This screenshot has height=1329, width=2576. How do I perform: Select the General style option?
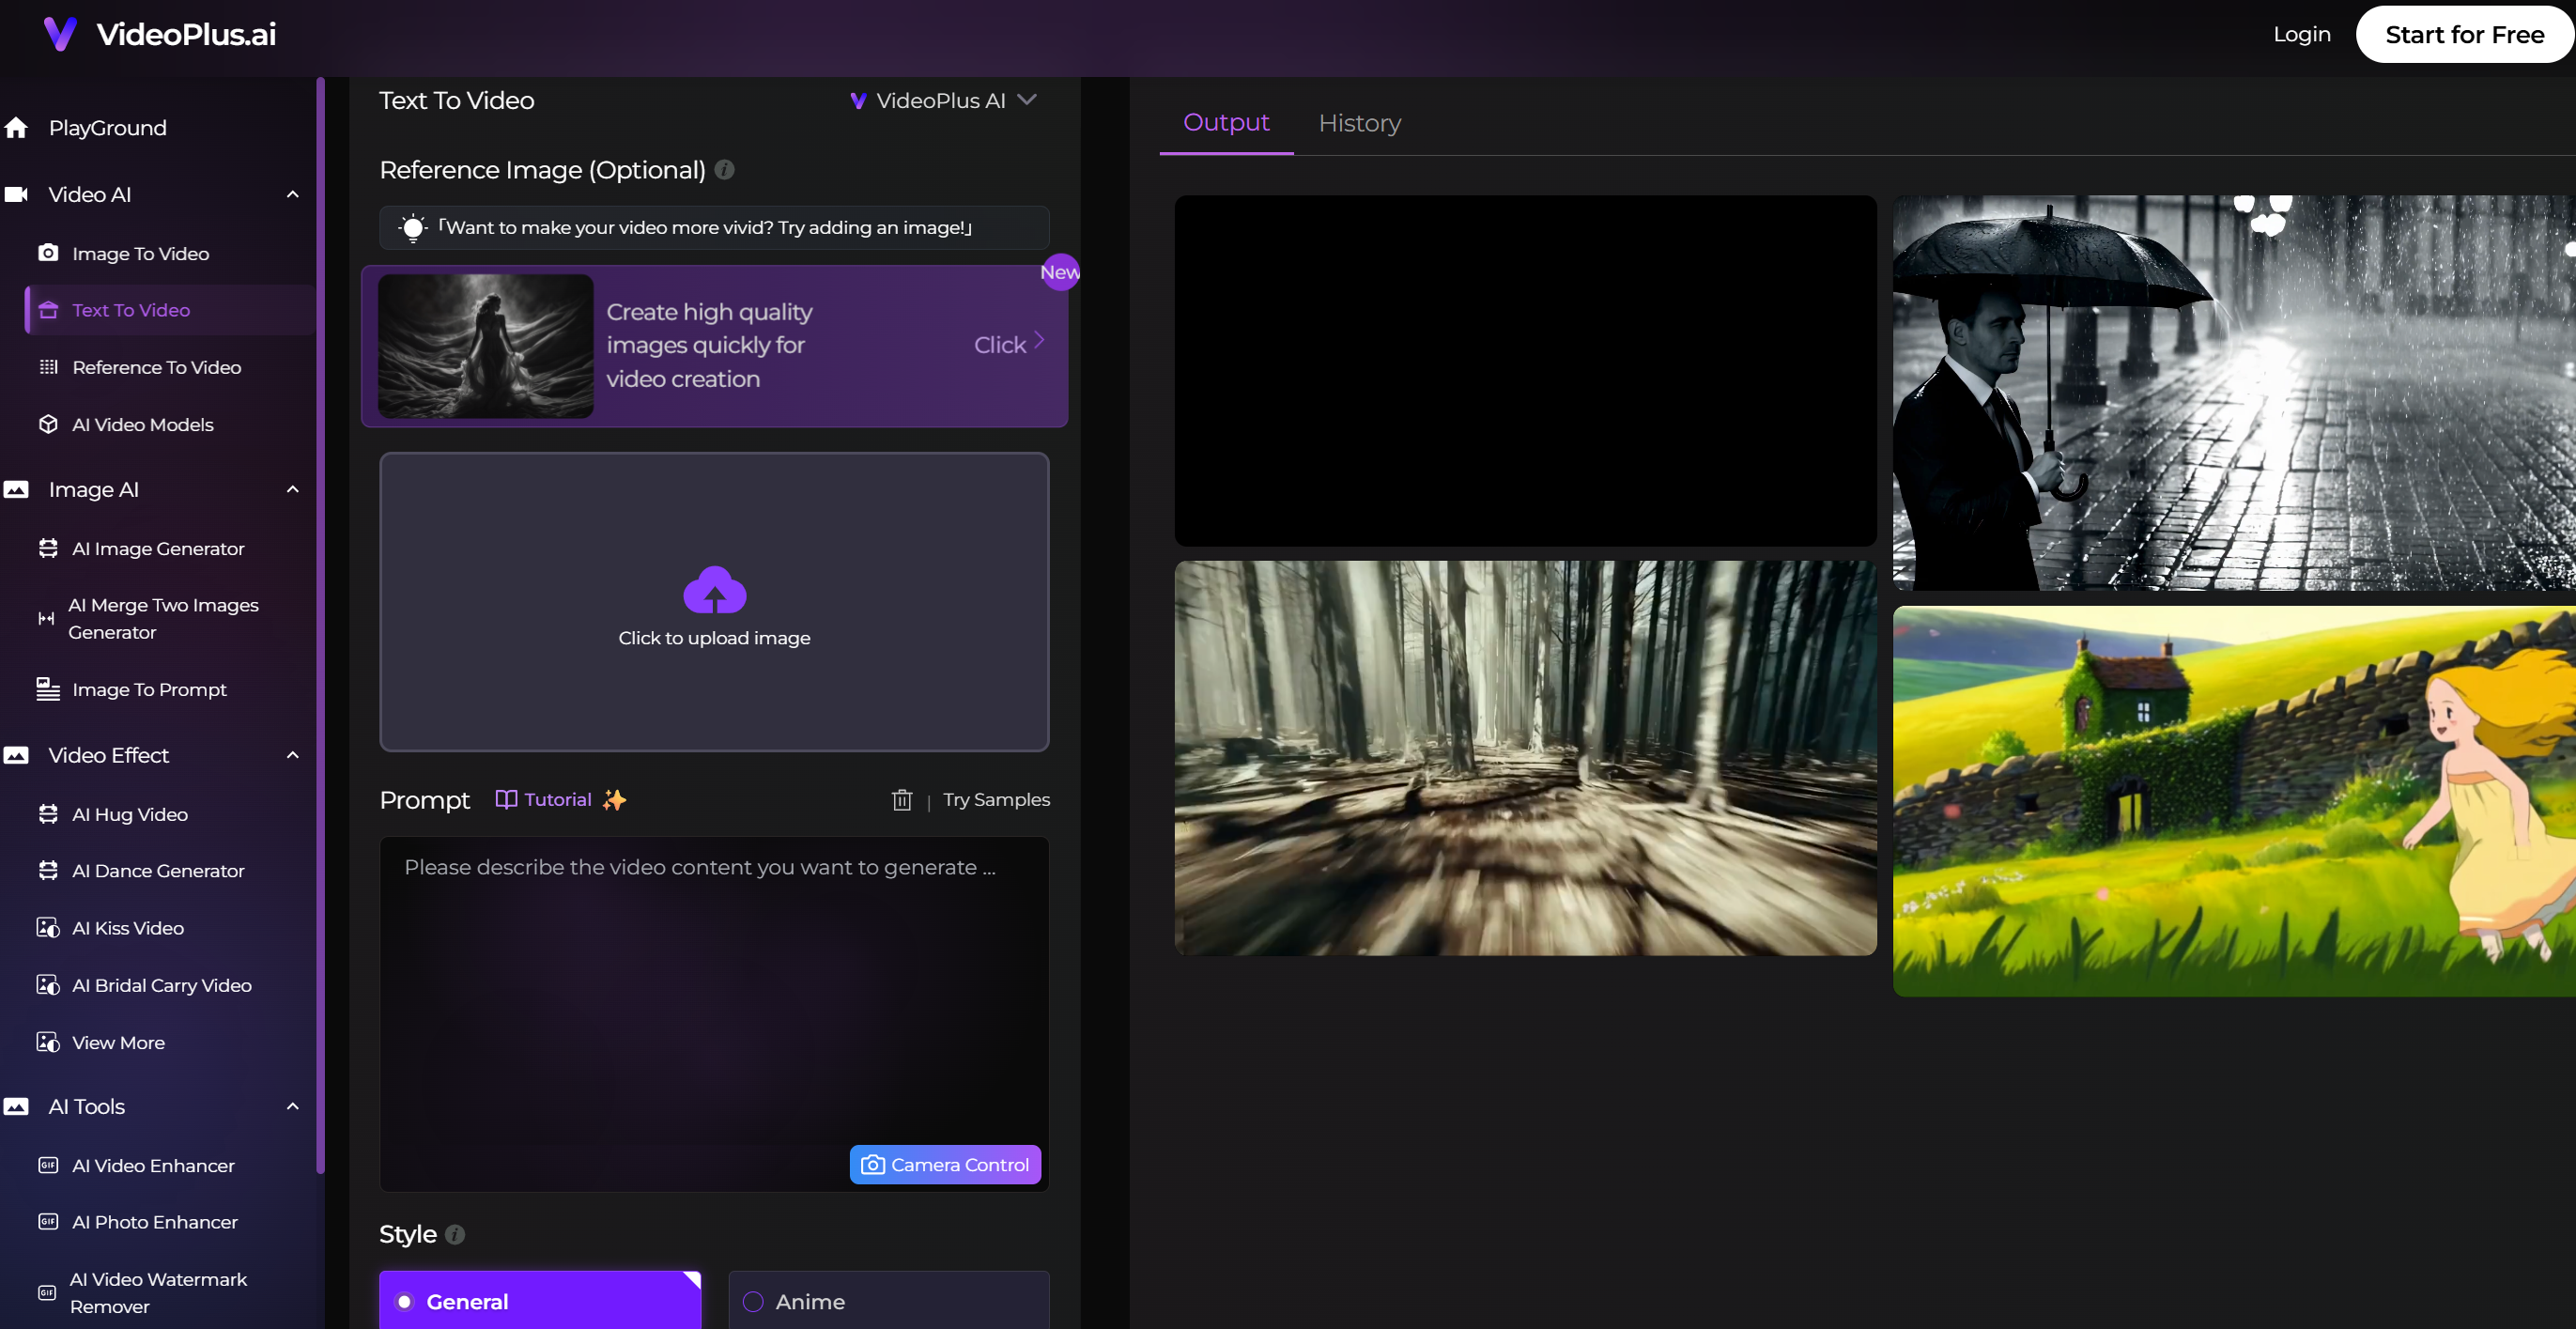pyautogui.click(x=540, y=1301)
